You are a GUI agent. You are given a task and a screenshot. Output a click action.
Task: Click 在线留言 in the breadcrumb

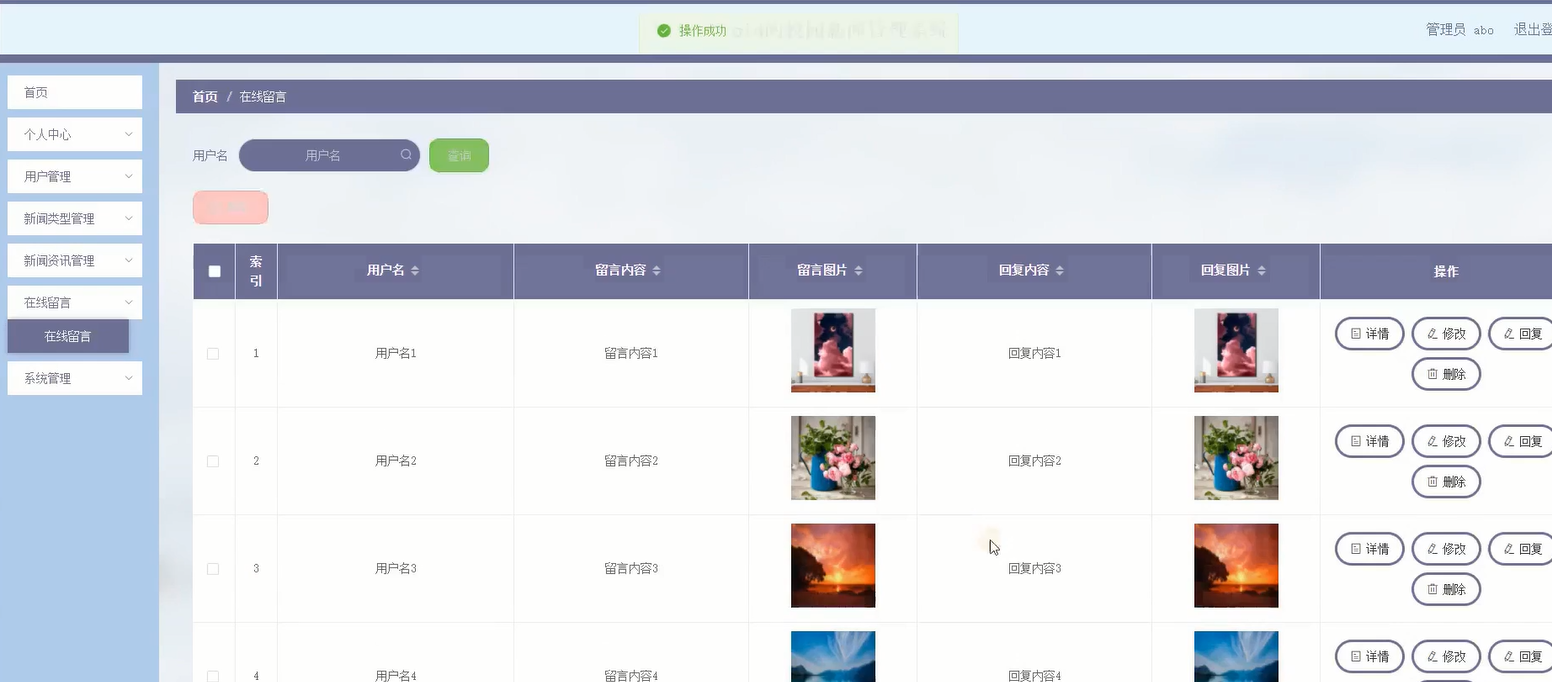pyautogui.click(x=263, y=97)
